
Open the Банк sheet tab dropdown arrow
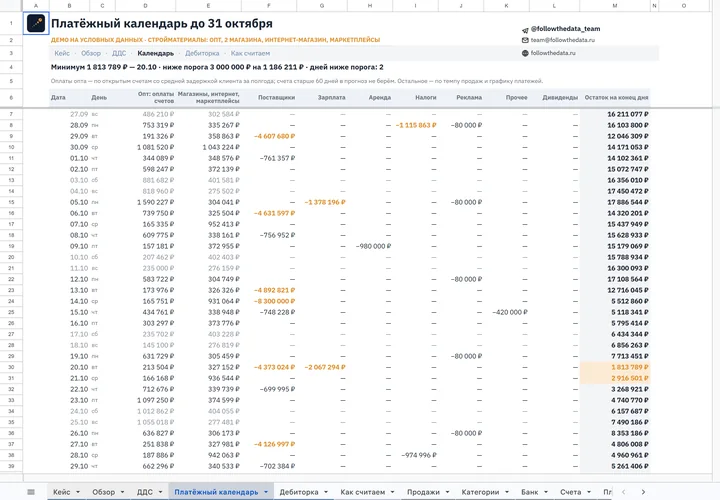point(546,492)
